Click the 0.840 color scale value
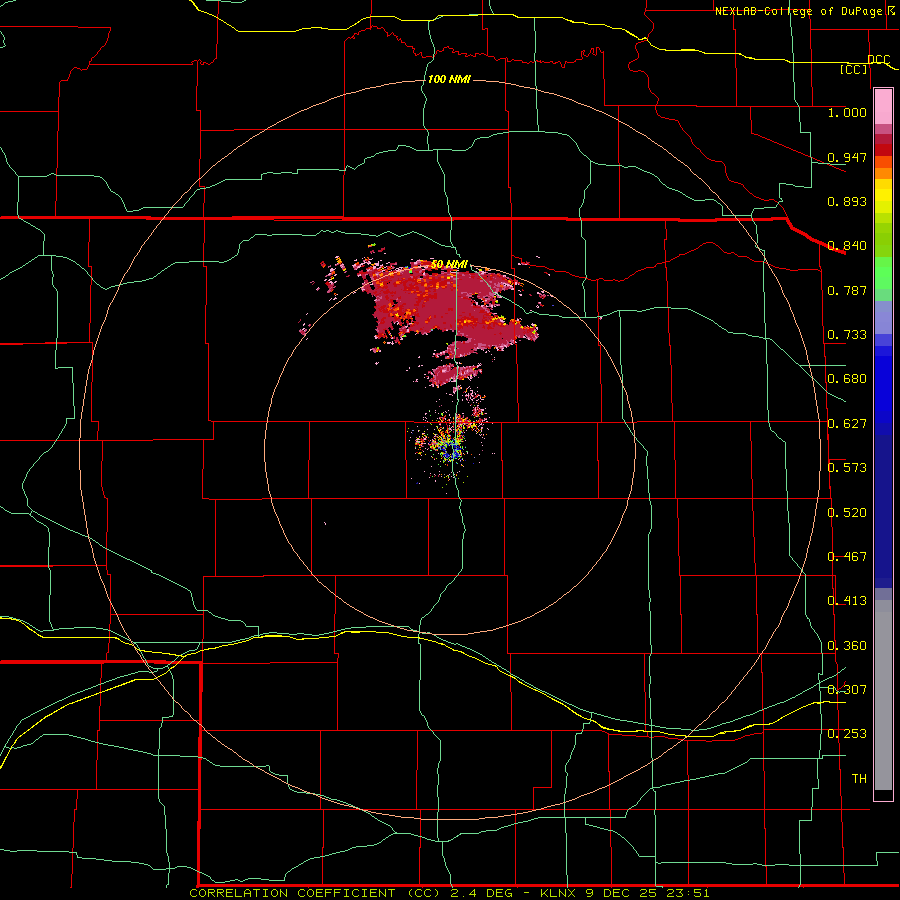The width and height of the screenshot is (900, 900). pyautogui.click(x=847, y=246)
